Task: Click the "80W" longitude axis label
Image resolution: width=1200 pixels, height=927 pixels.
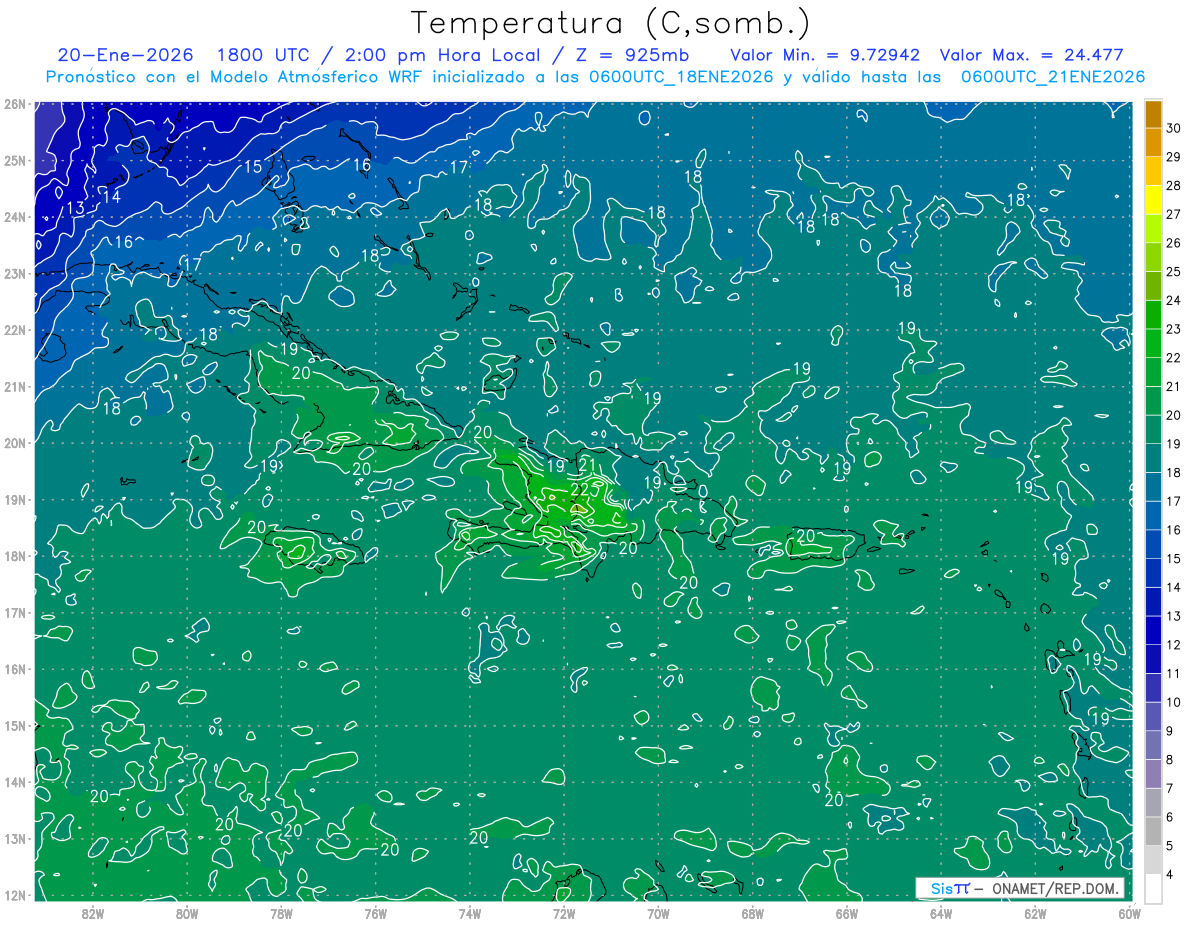Action: [x=187, y=913]
